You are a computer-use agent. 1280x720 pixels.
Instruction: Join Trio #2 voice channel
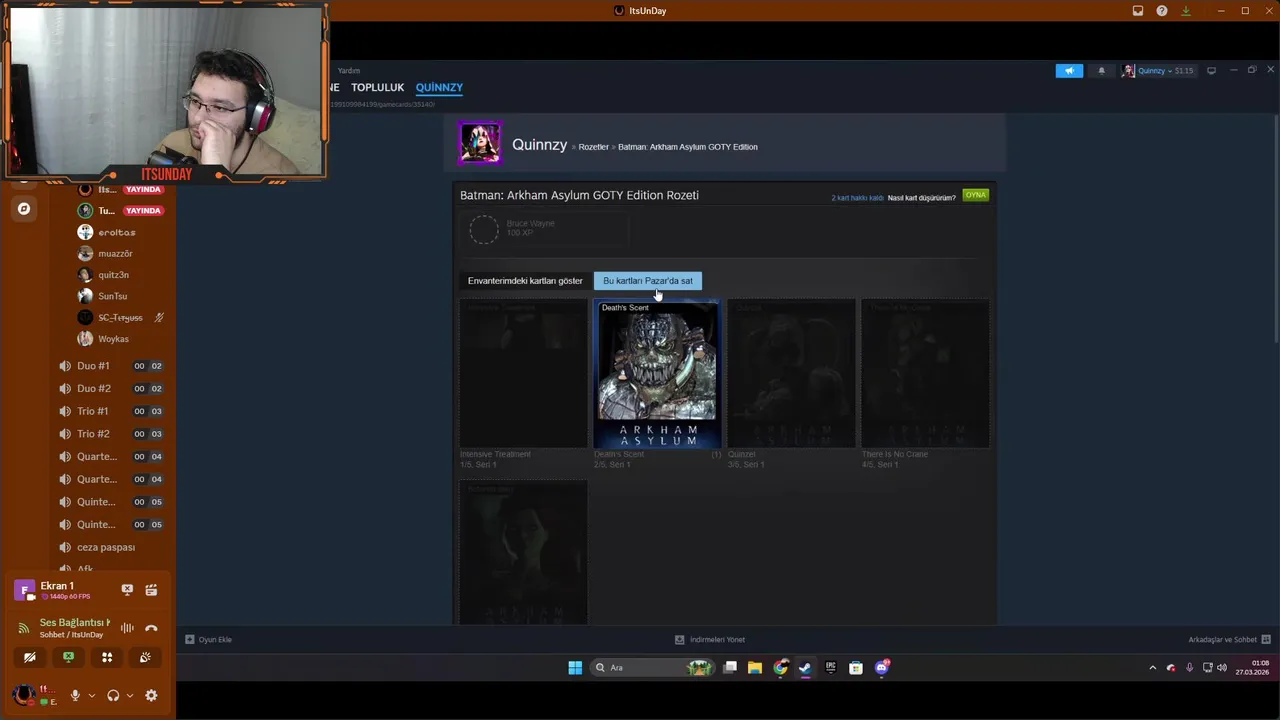pyautogui.click(x=111, y=434)
